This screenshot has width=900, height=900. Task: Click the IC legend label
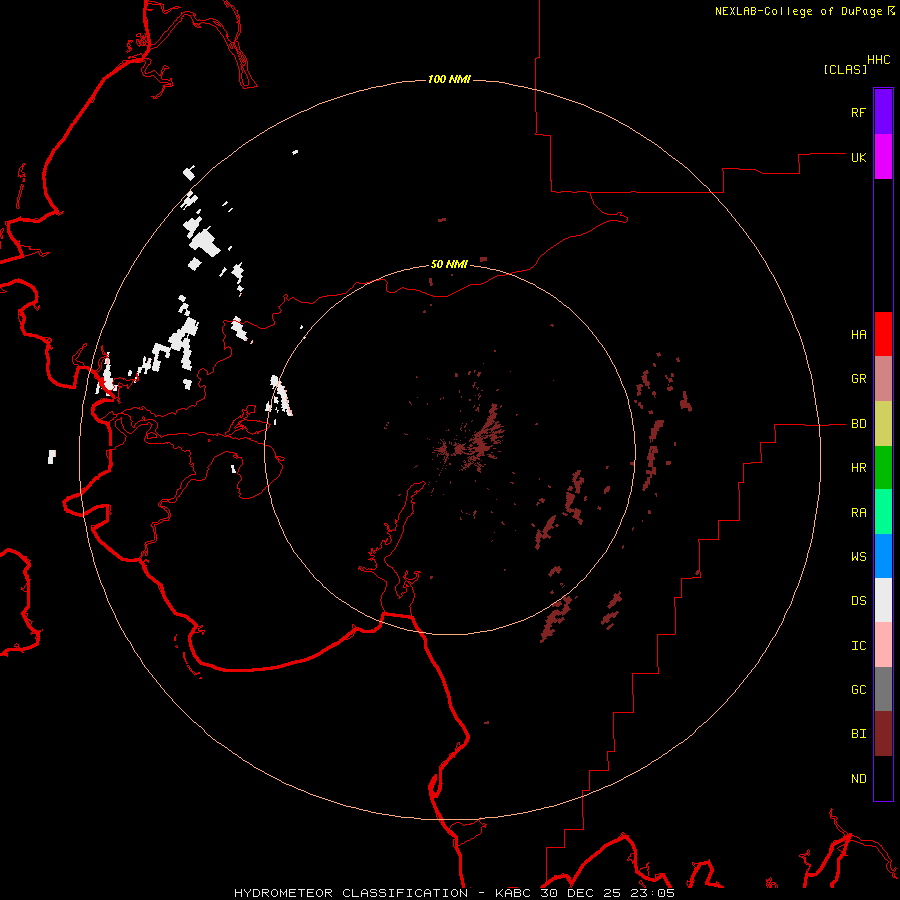[859, 646]
